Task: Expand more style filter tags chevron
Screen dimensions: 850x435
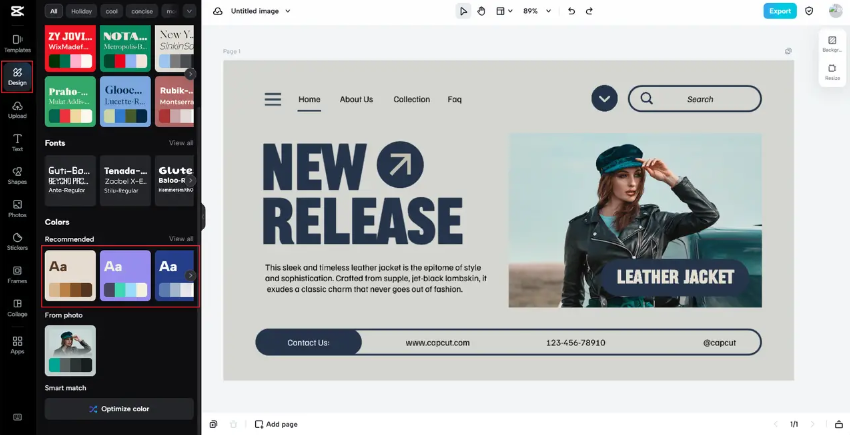Action: (189, 11)
